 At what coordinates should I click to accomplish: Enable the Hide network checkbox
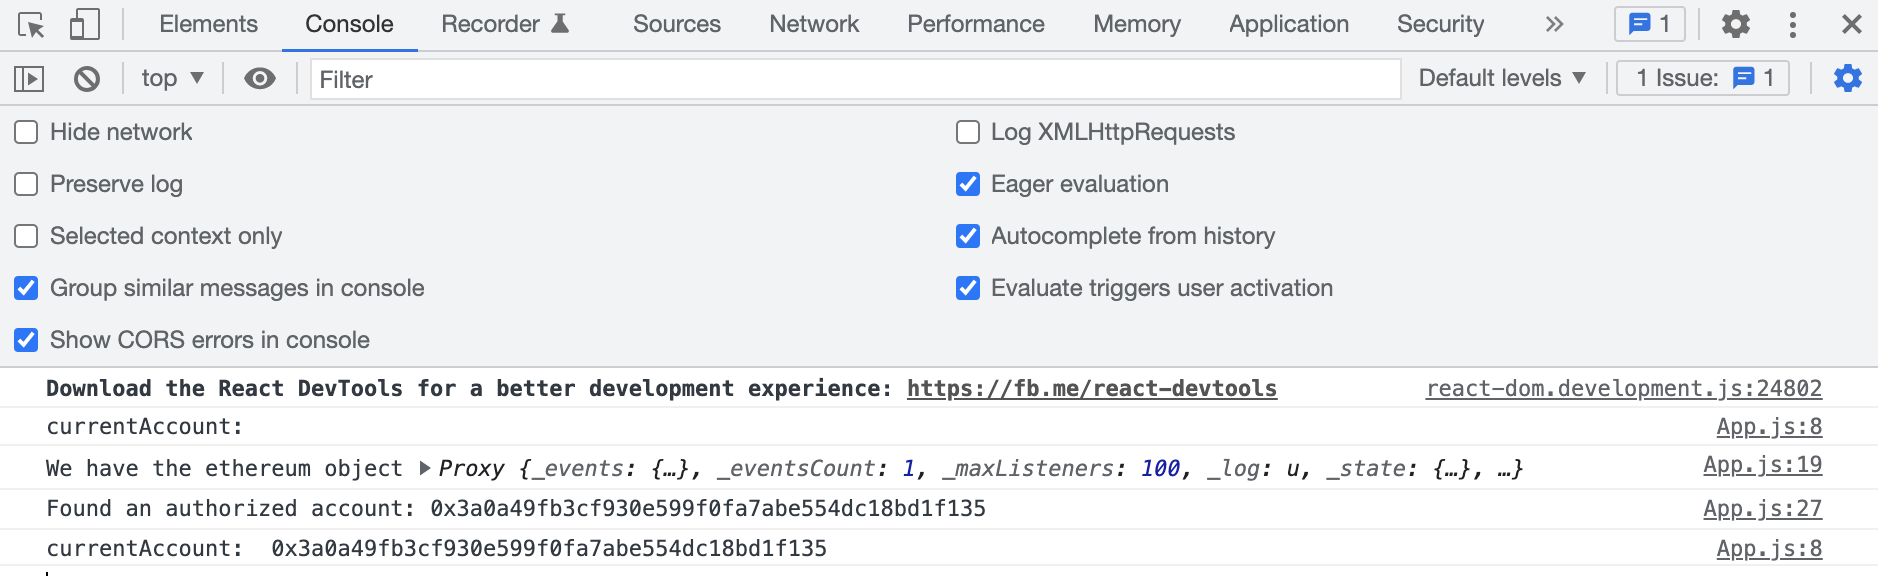(26, 132)
